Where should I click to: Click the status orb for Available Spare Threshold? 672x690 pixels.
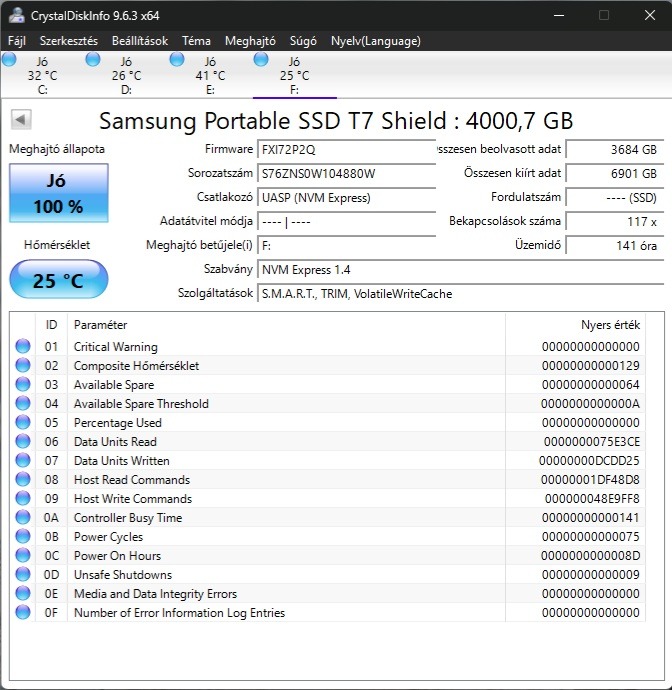pyautogui.click(x=23, y=403)
